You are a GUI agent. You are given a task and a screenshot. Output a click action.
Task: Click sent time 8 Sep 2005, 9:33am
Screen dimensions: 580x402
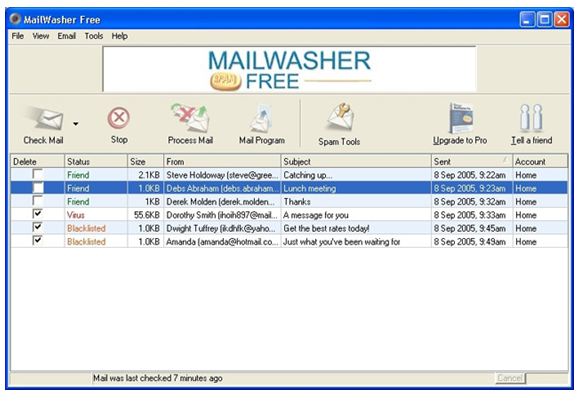tap(470, 215)
